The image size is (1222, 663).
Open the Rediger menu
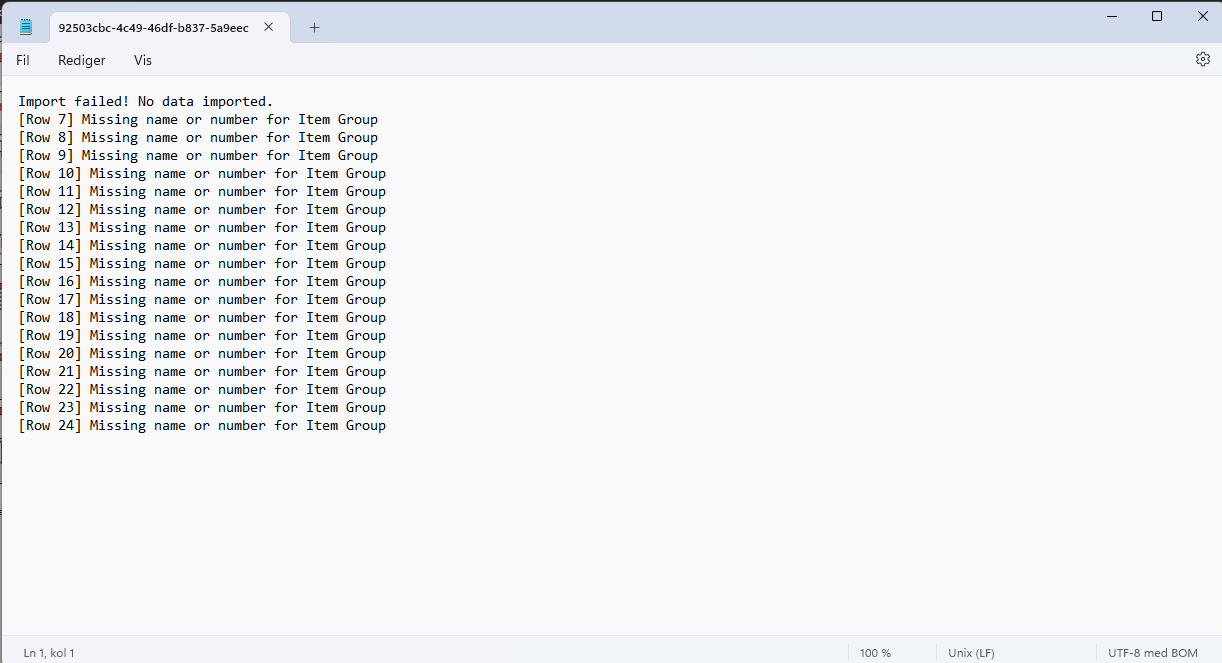pos(82,60)
